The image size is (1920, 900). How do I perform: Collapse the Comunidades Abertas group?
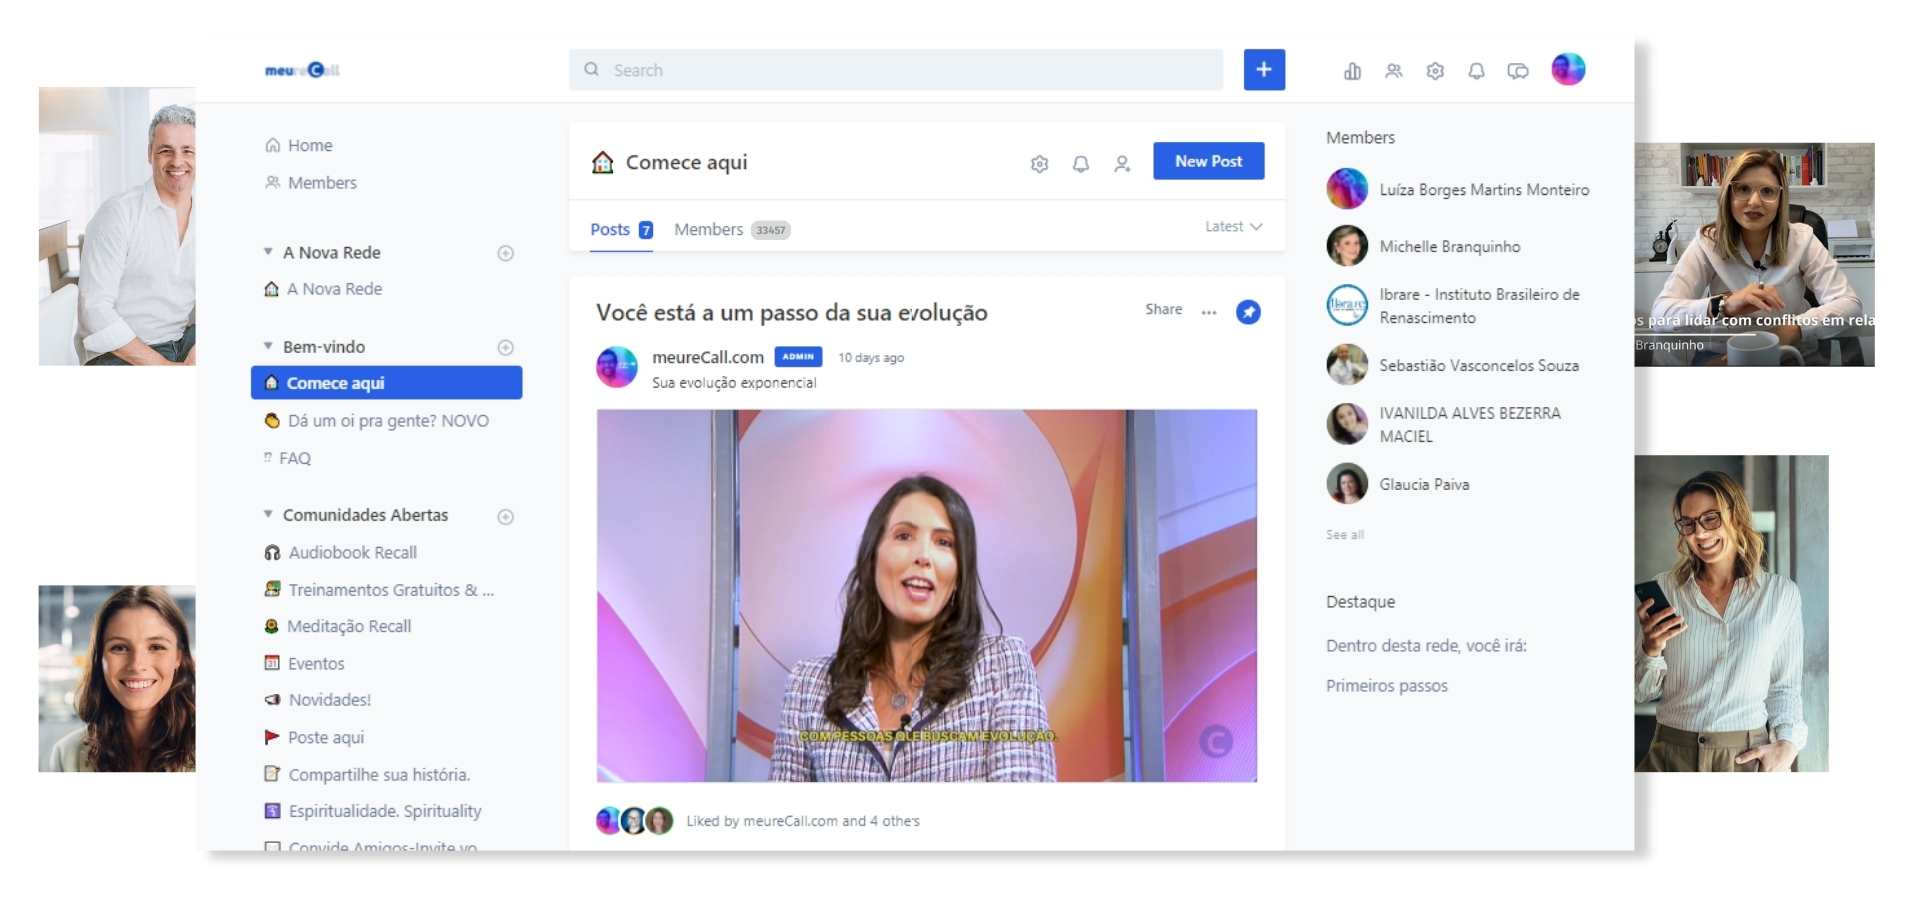tap(268, 514)
